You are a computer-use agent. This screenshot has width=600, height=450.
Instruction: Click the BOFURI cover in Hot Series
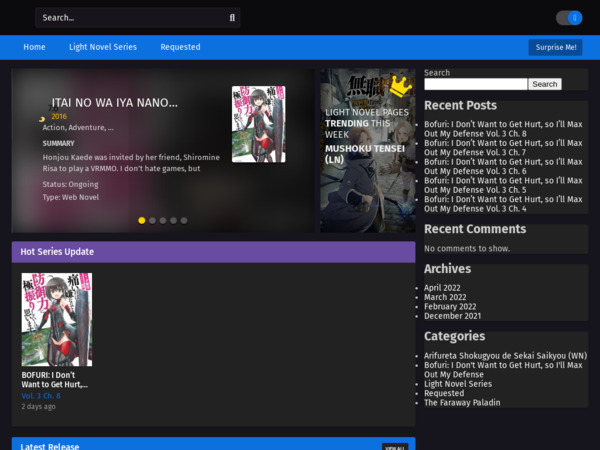(x=57, y=320)
